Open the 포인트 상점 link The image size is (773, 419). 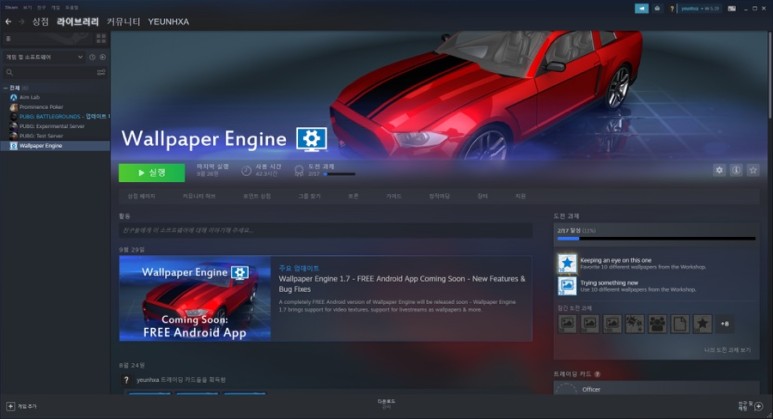(257, 196)
